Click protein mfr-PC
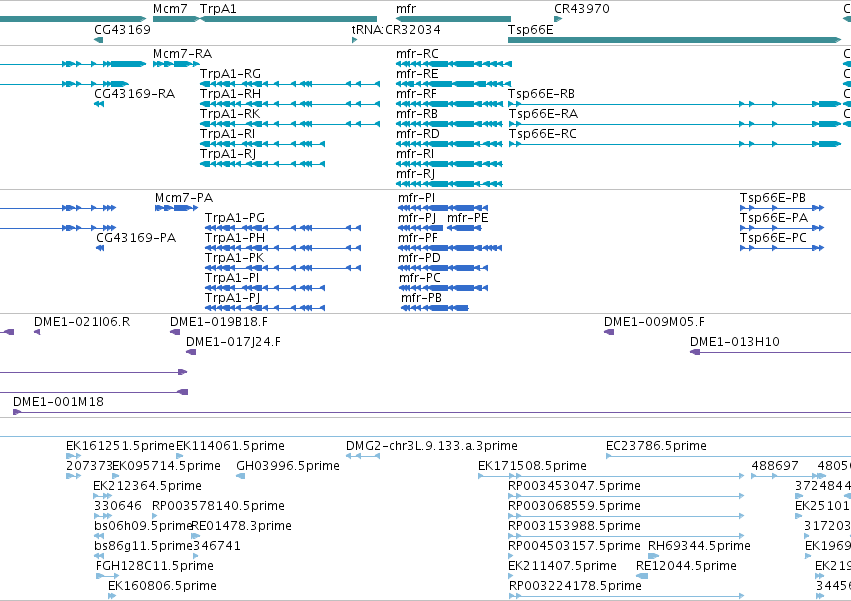Image resolution: width=851 pixels, height=601 pixels. pos(443,288)
